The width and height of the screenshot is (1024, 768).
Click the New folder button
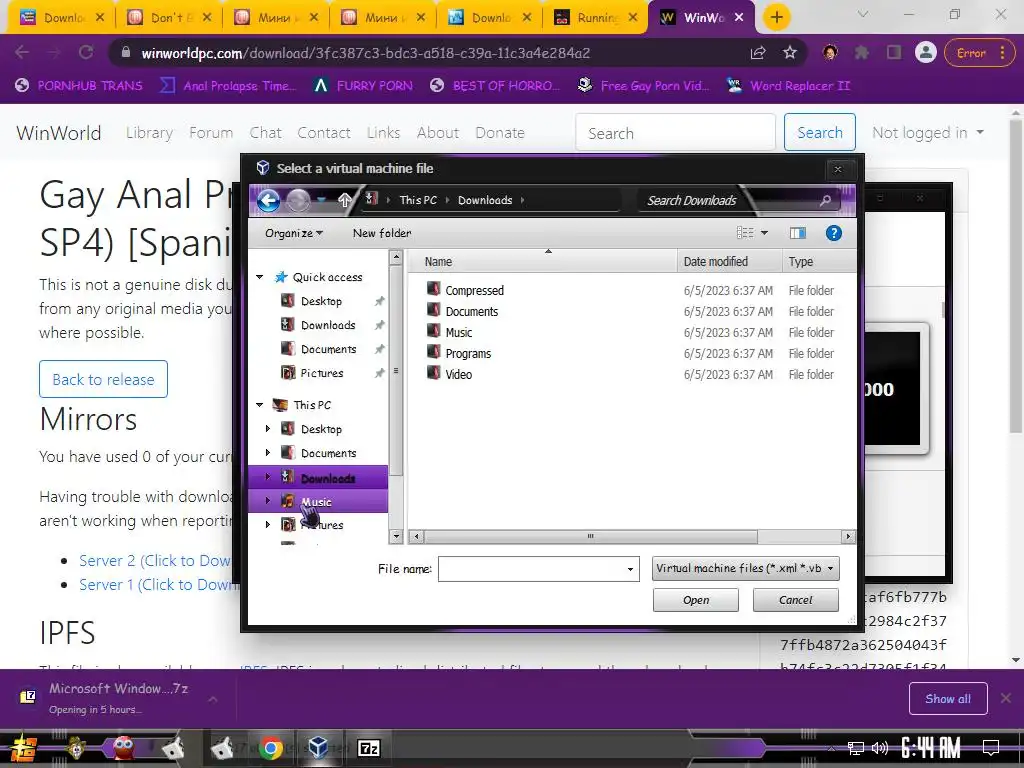coord(382,233)
